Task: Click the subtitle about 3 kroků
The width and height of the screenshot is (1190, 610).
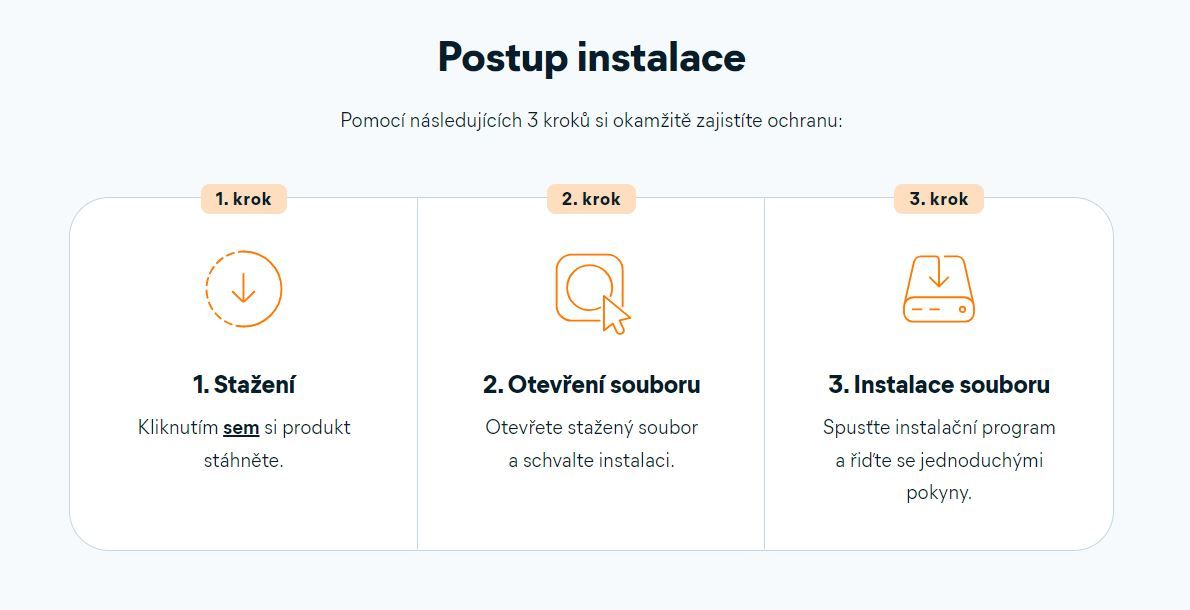Action: tap(591, 121)
